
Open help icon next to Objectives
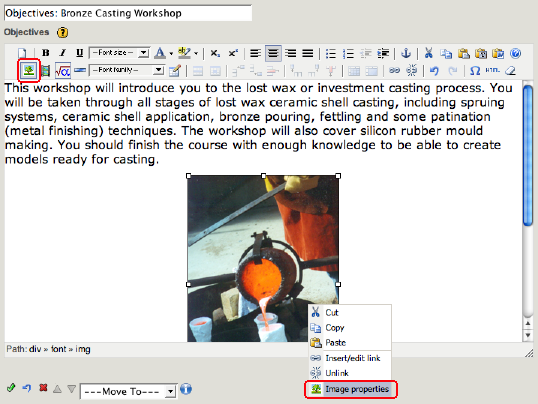tap(62, 33)
